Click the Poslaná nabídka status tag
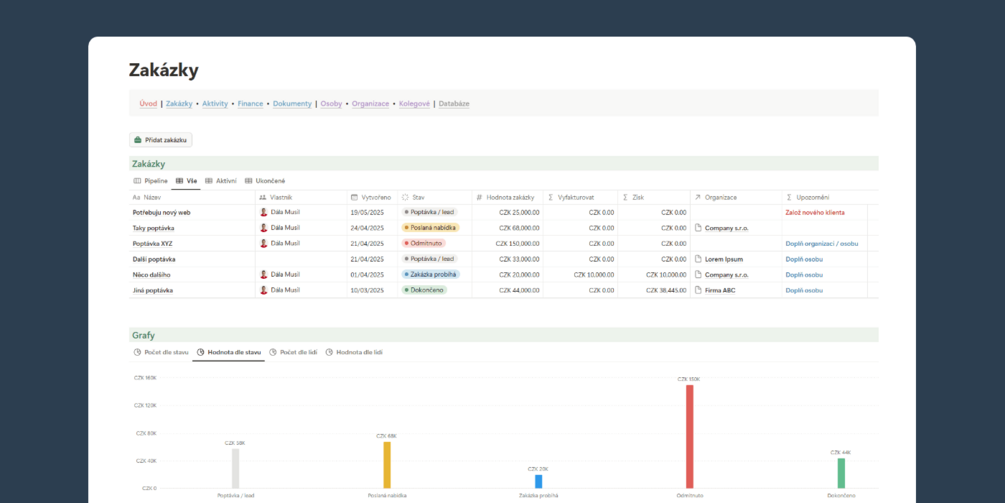This screenshot has height=503, width=1005. 431,227
